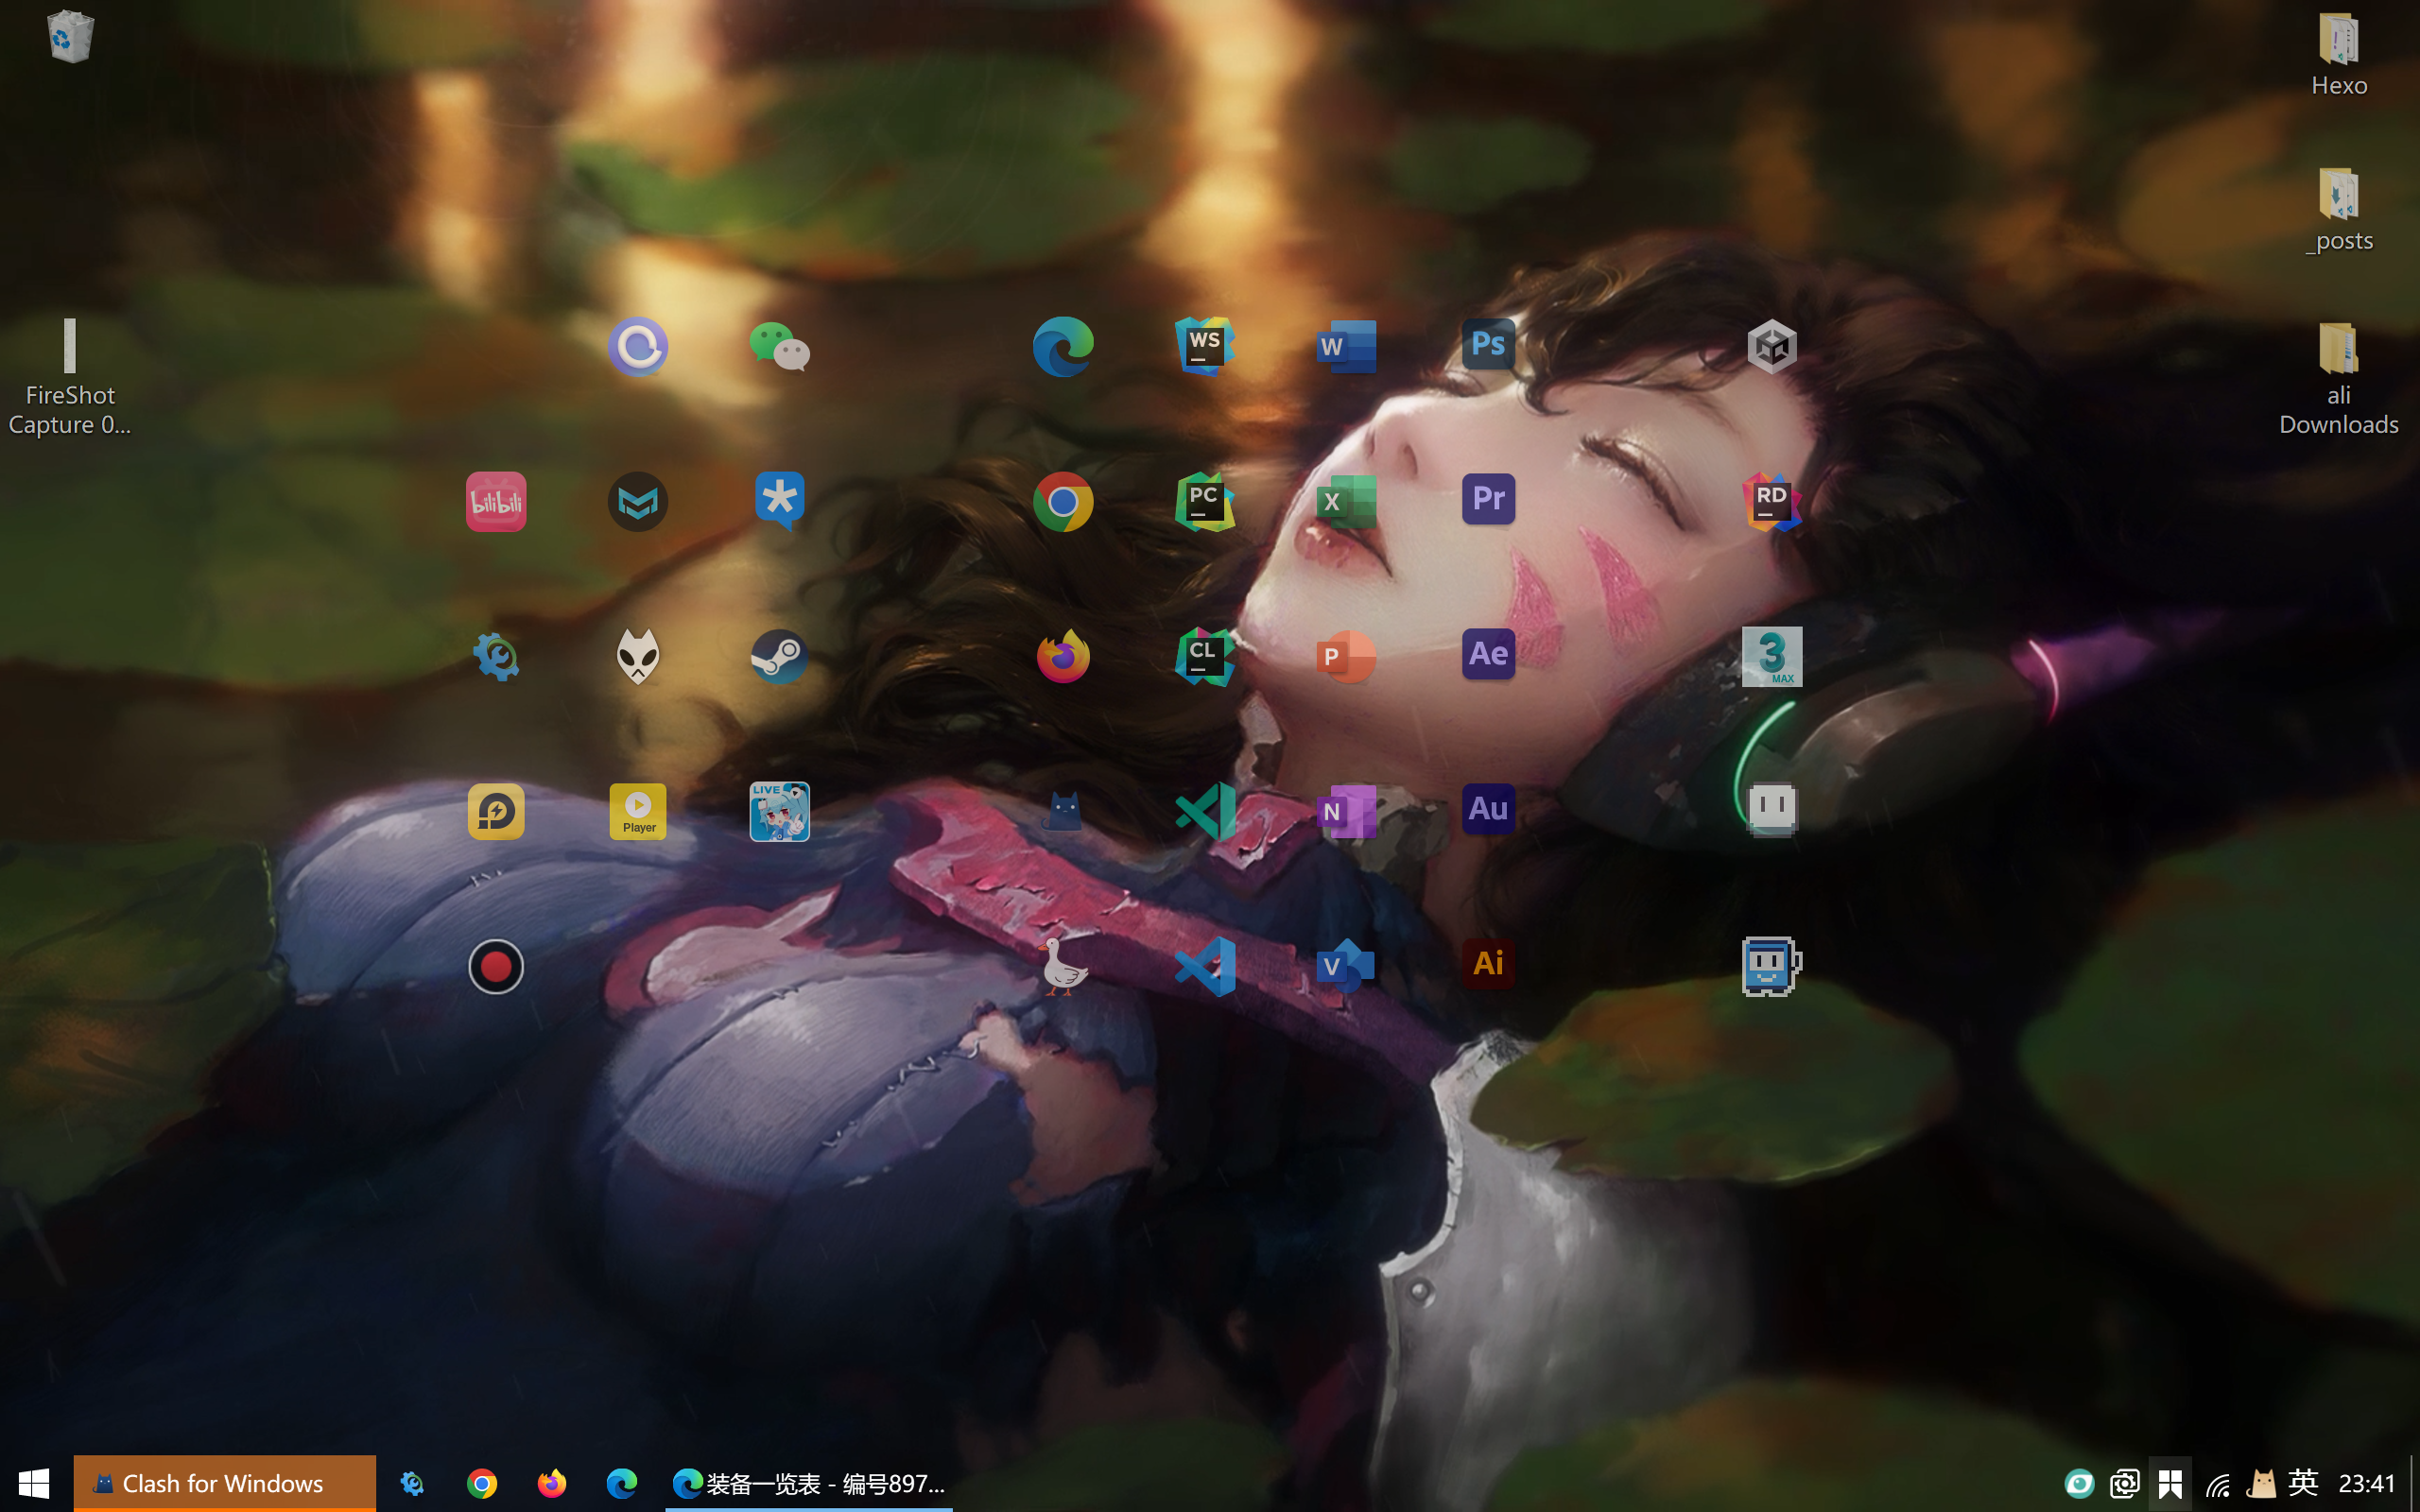Launch Adobe Premiere Pro desktop shortcut
The image size is (2420, 1512).
click(1488, 499)
